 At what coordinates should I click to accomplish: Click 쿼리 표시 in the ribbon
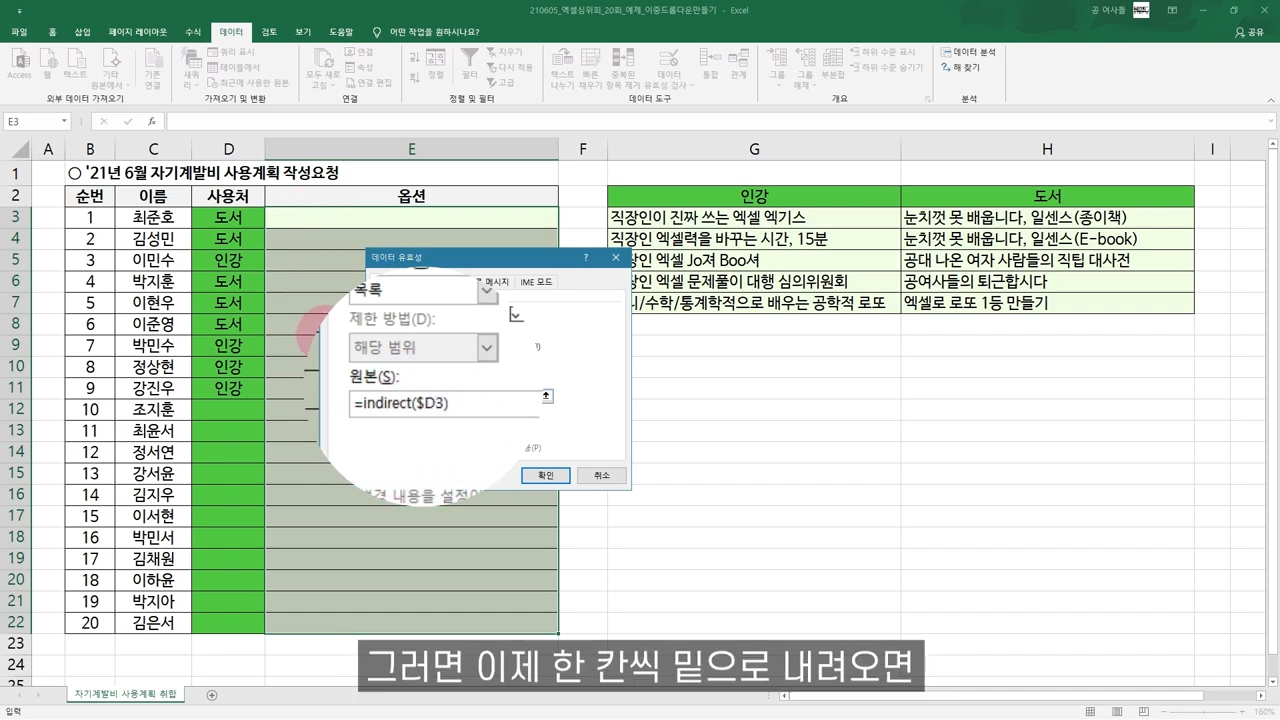[x=231, y=52]
